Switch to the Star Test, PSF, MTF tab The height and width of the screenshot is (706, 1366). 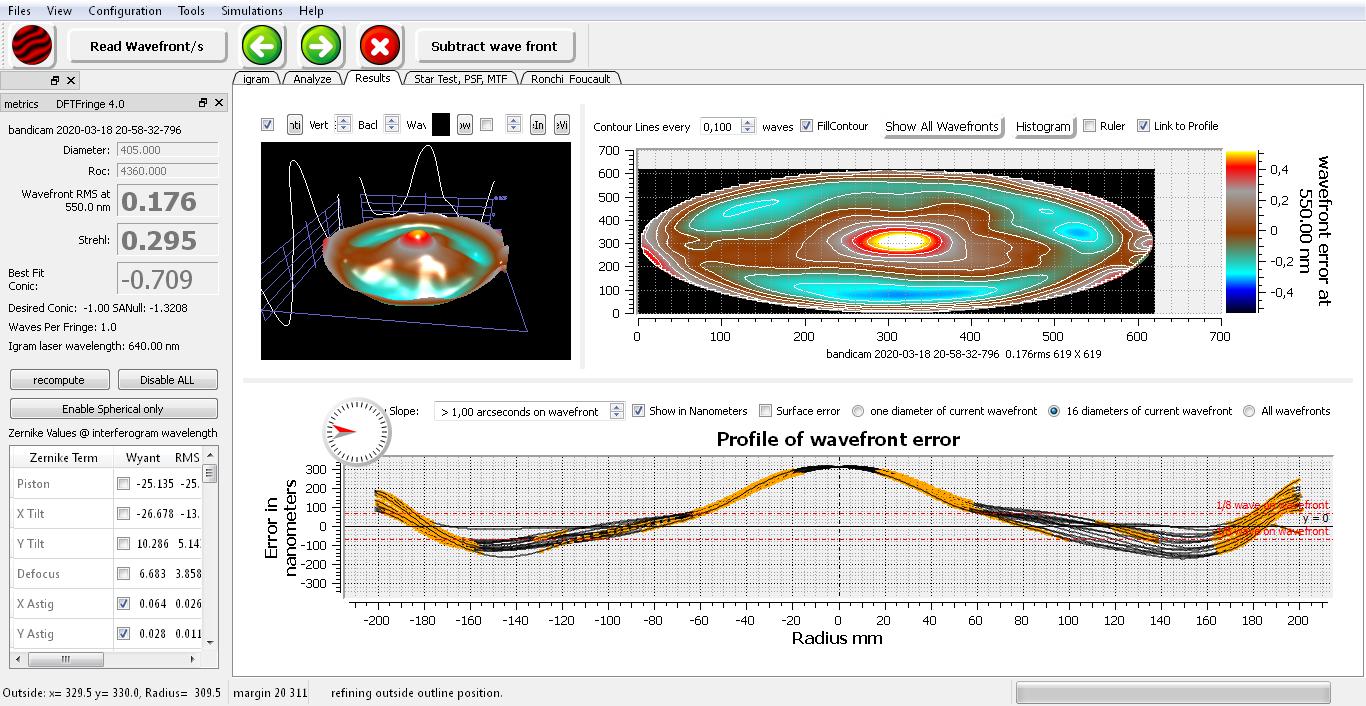click(460, 78)
